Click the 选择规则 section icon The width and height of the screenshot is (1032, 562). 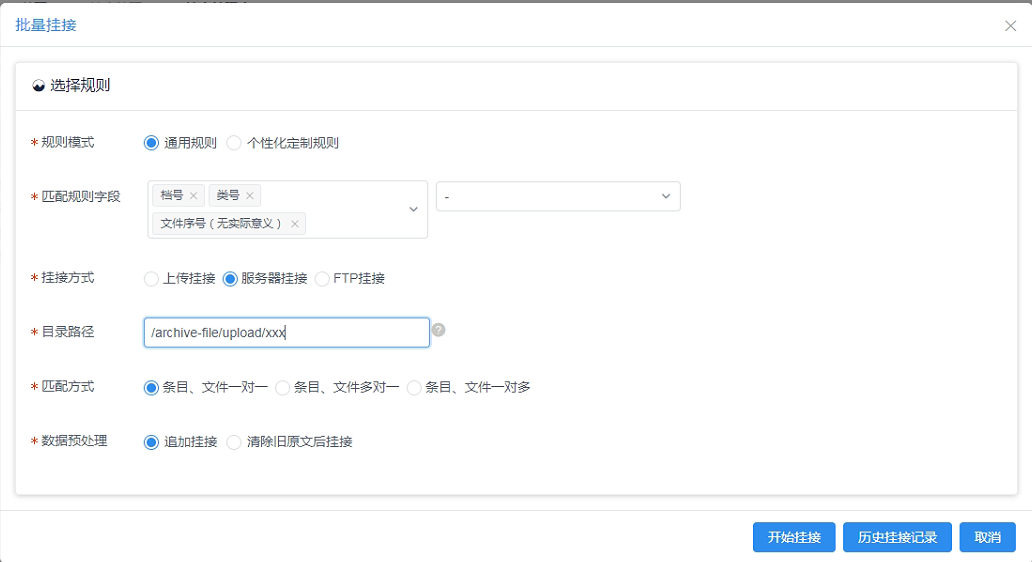[x=39, y=86]
